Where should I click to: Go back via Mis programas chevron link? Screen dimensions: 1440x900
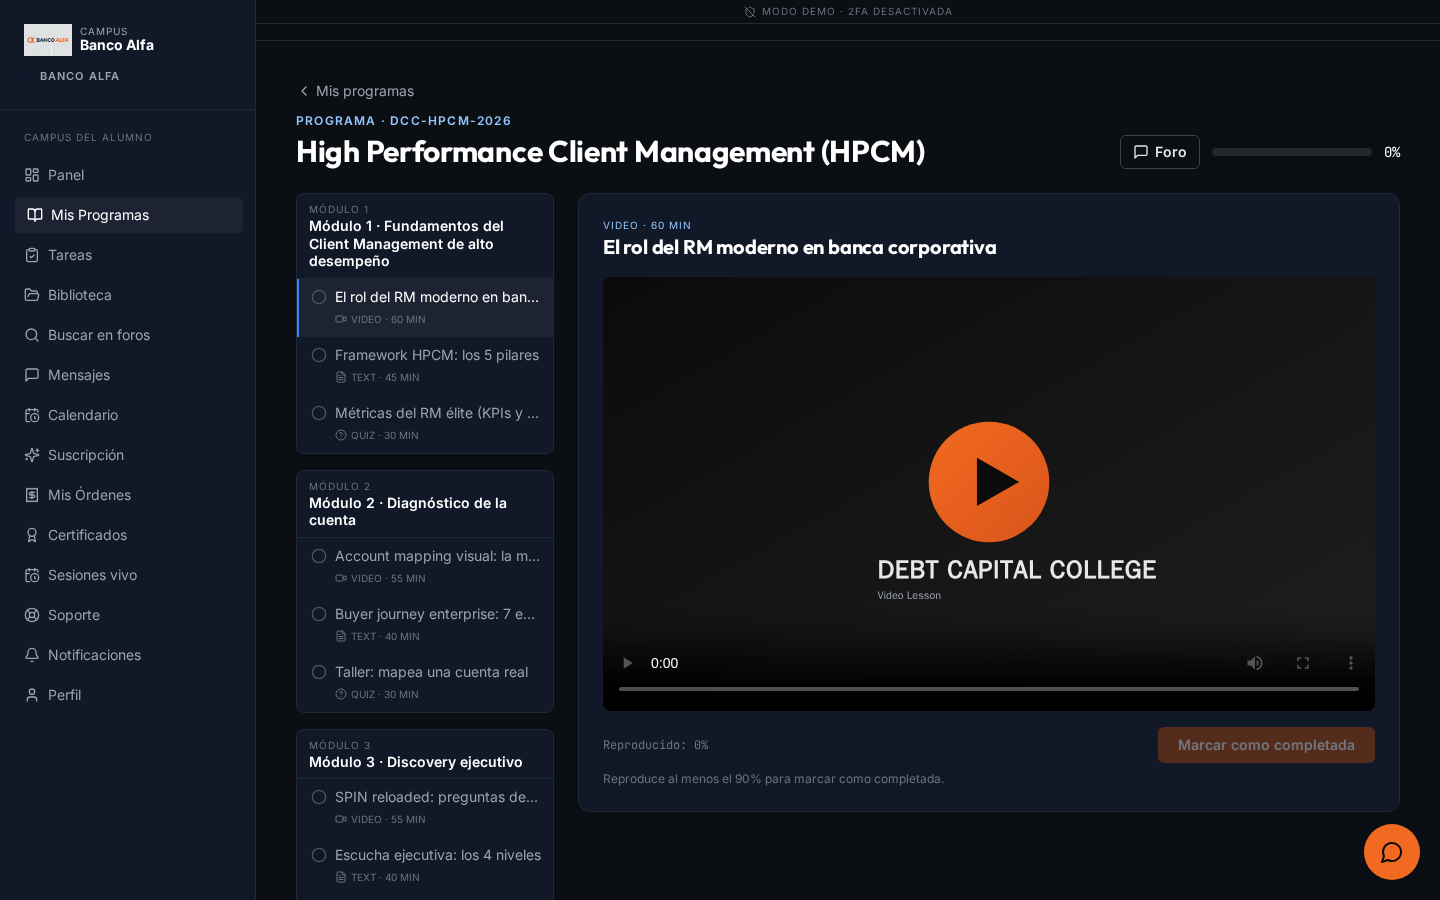pyautogui.click(x=356, y=91)
